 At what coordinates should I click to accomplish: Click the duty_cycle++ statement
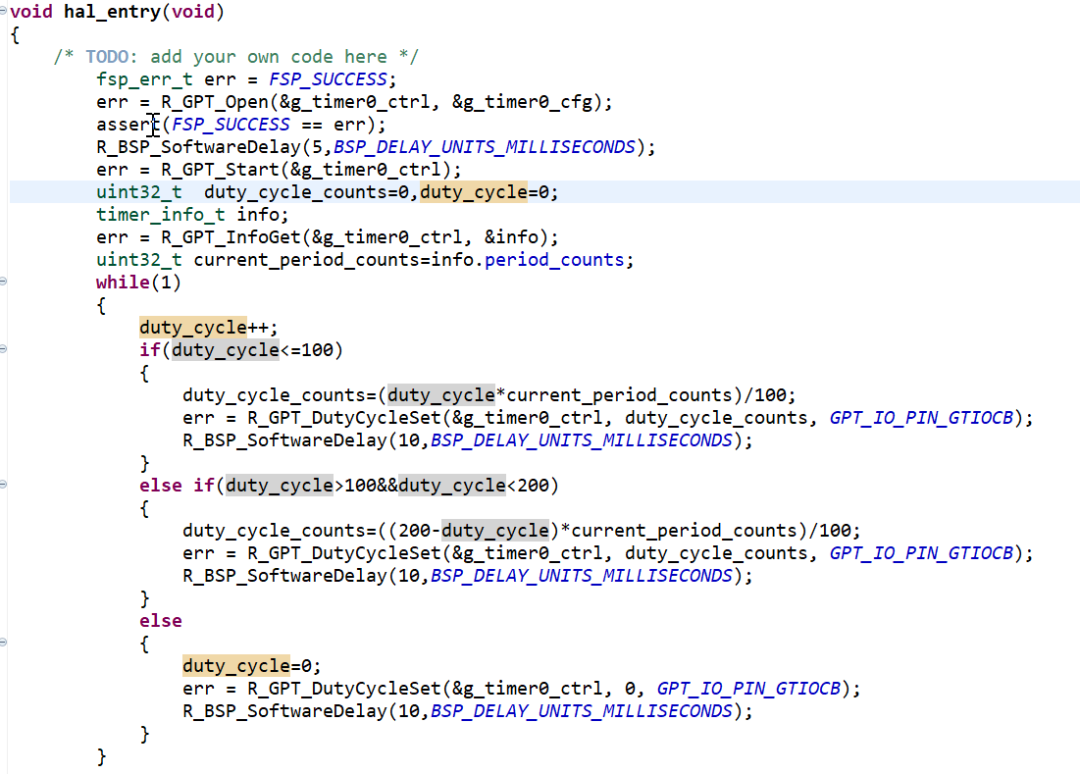208,328
